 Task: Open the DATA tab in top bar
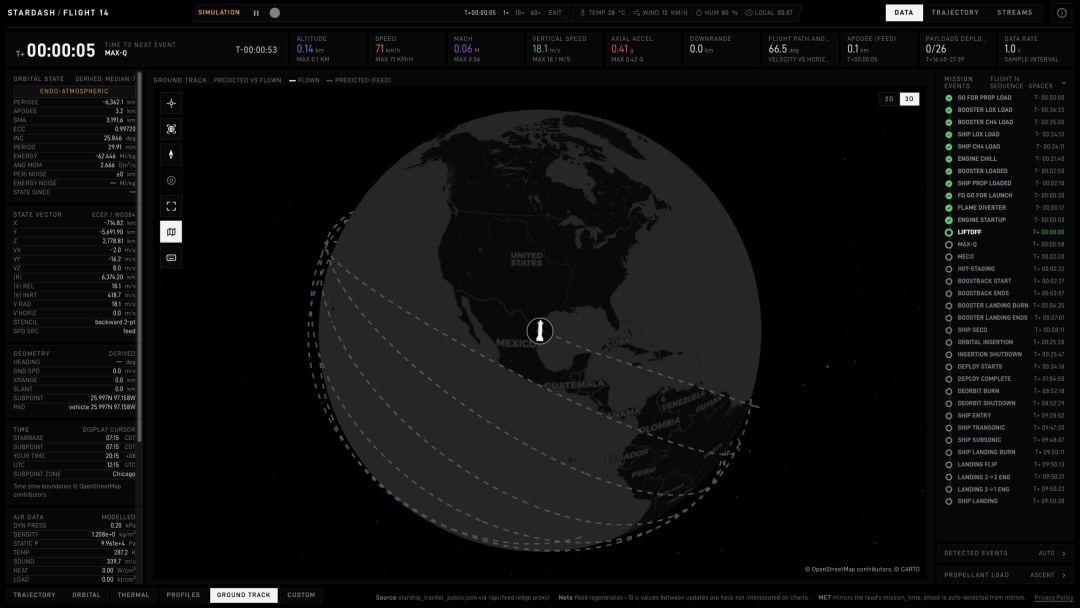pos(904,12)
